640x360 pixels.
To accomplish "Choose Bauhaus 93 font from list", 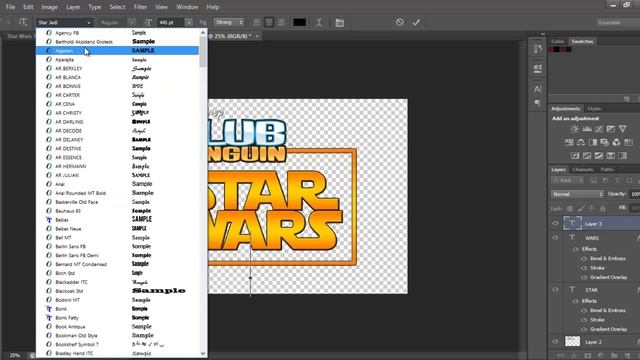I will tap(117, 211).
